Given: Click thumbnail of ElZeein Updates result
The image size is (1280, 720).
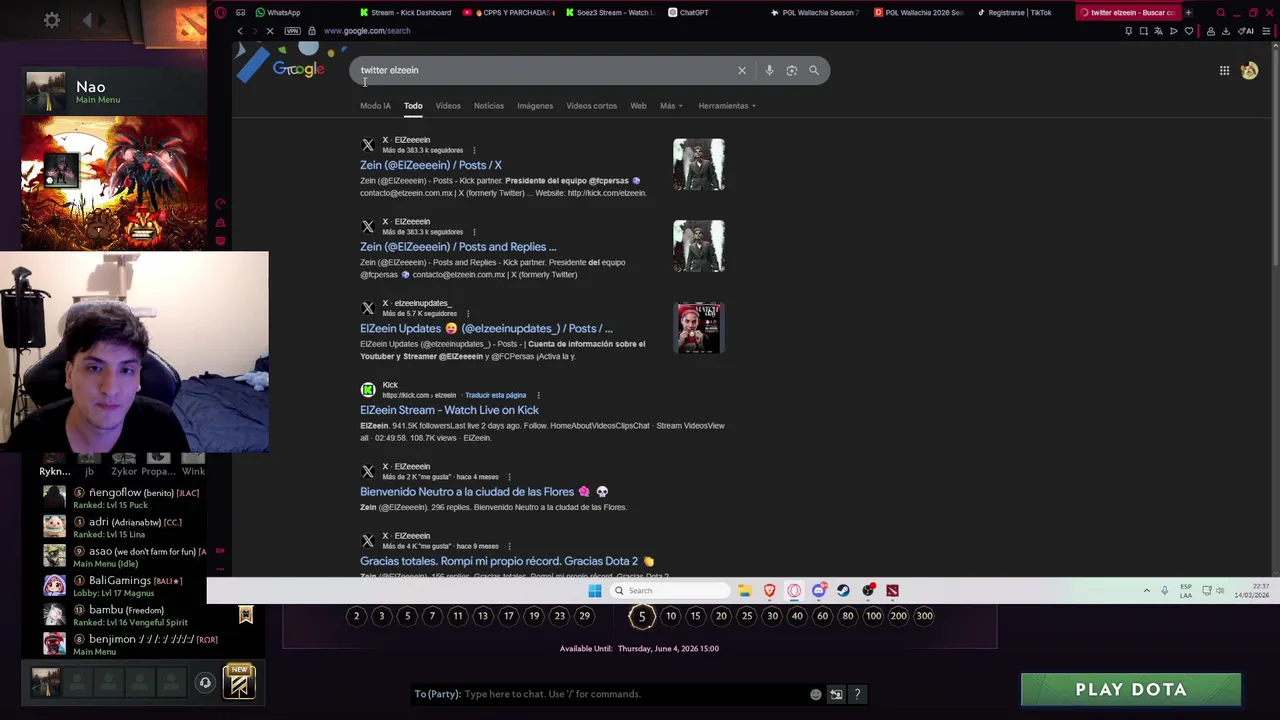Looking at the screenshot, I should (699, 328).
